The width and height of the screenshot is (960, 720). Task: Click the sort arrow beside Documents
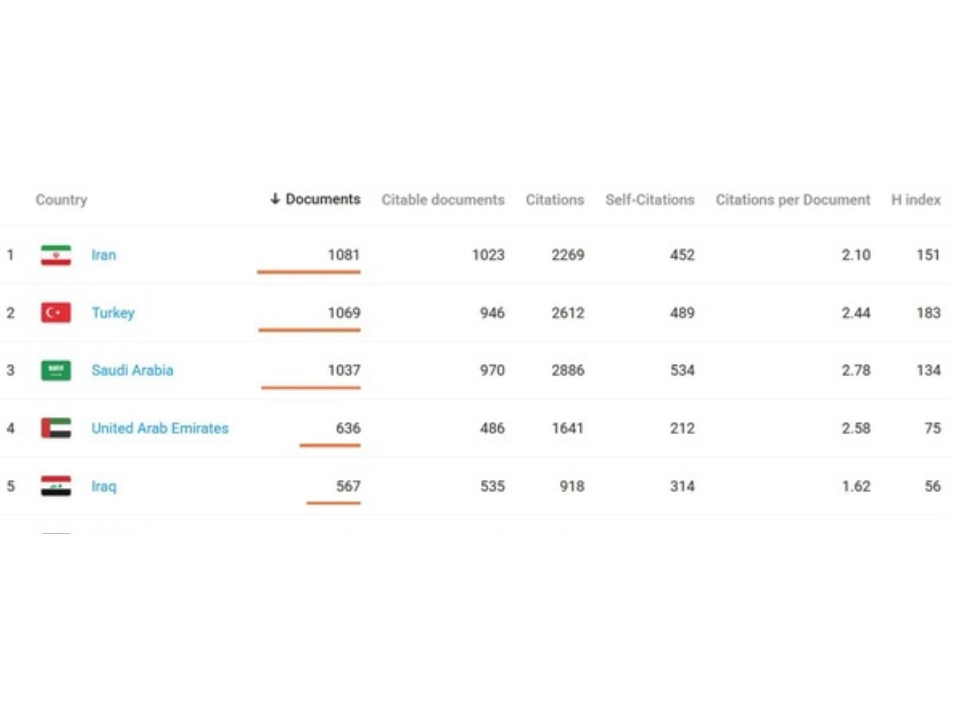click(x=275, y=199)
